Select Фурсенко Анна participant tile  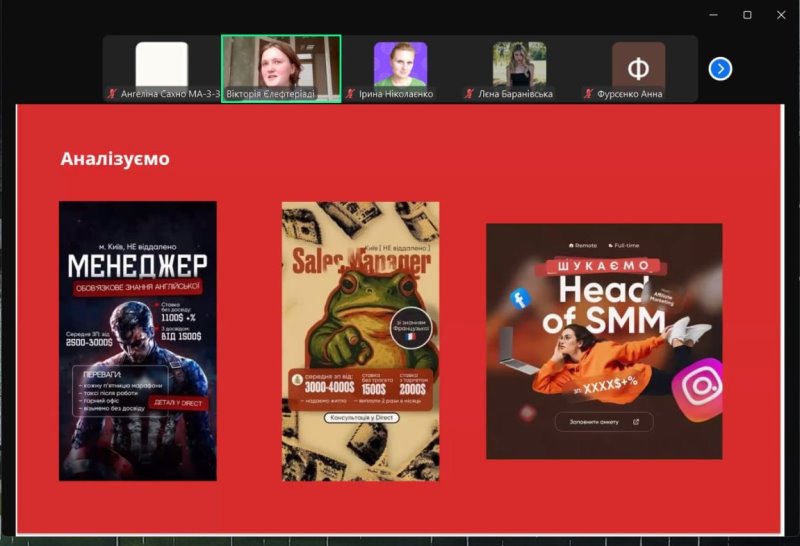638,69
